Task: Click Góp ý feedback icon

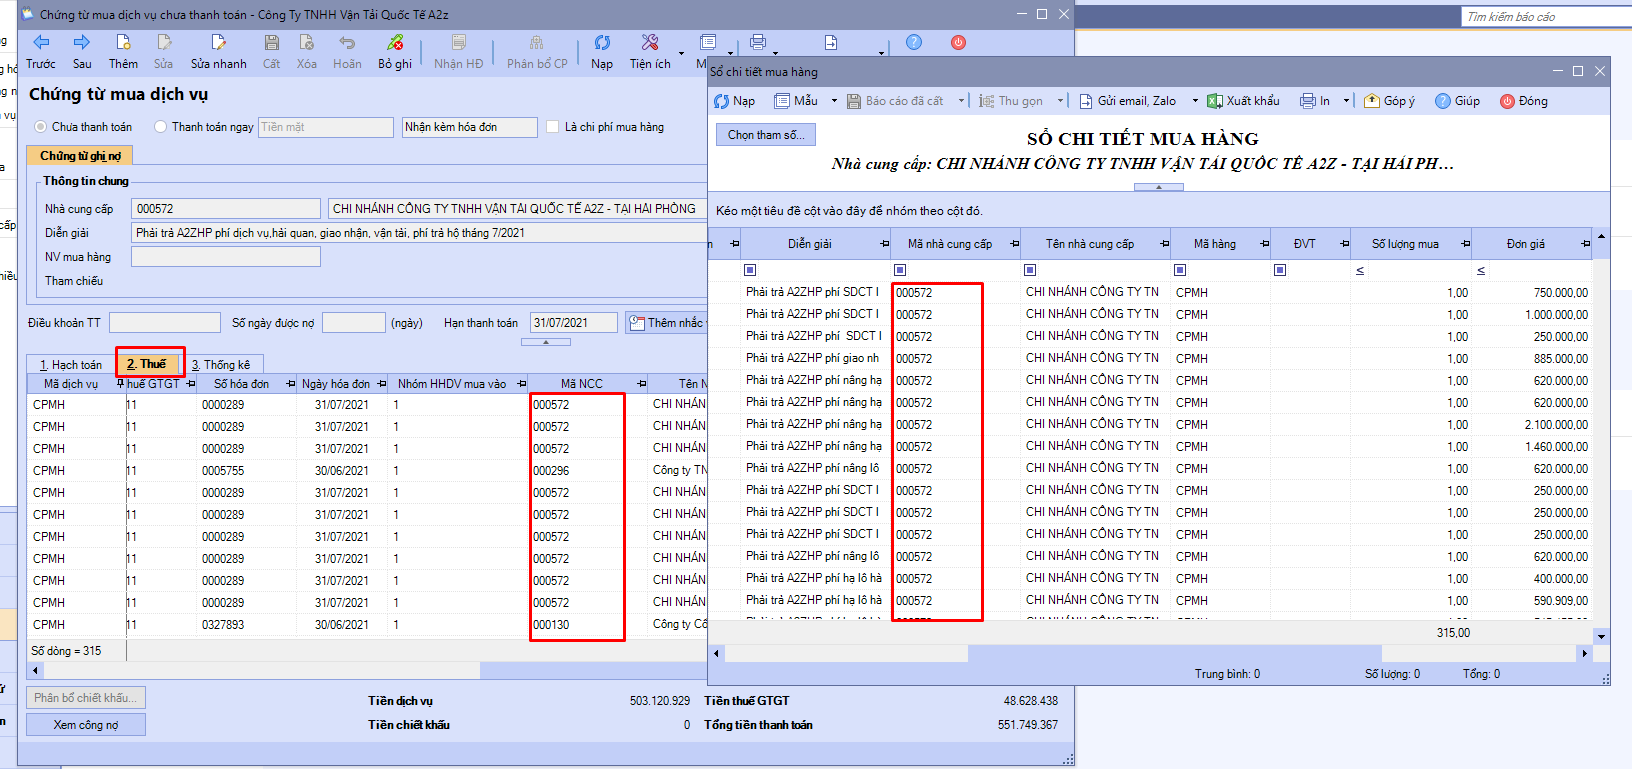Action: point(1372,101)
